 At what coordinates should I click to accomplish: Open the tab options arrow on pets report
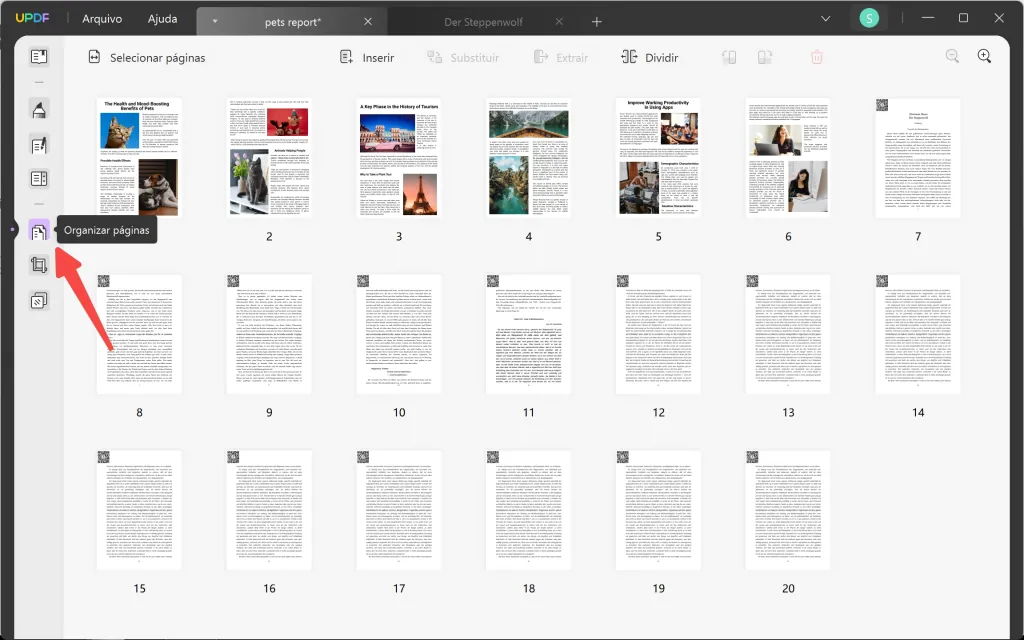click(x=214, y=19)
